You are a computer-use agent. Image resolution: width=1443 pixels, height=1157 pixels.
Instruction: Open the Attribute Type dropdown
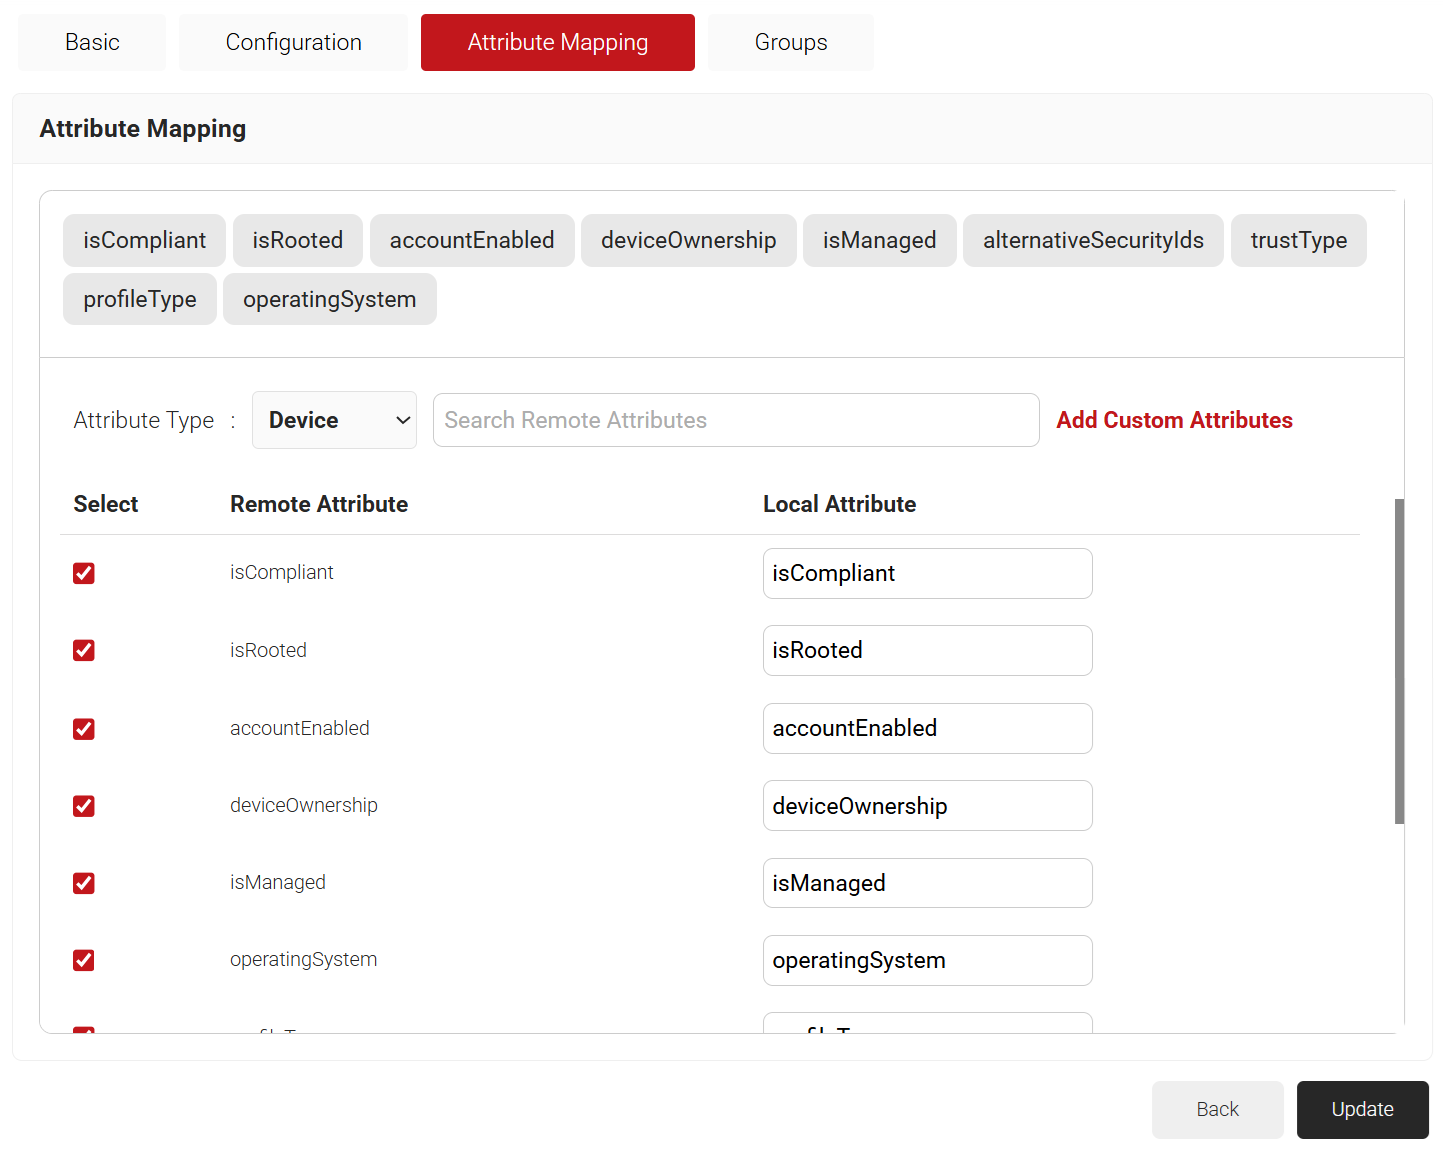(334, 420)
